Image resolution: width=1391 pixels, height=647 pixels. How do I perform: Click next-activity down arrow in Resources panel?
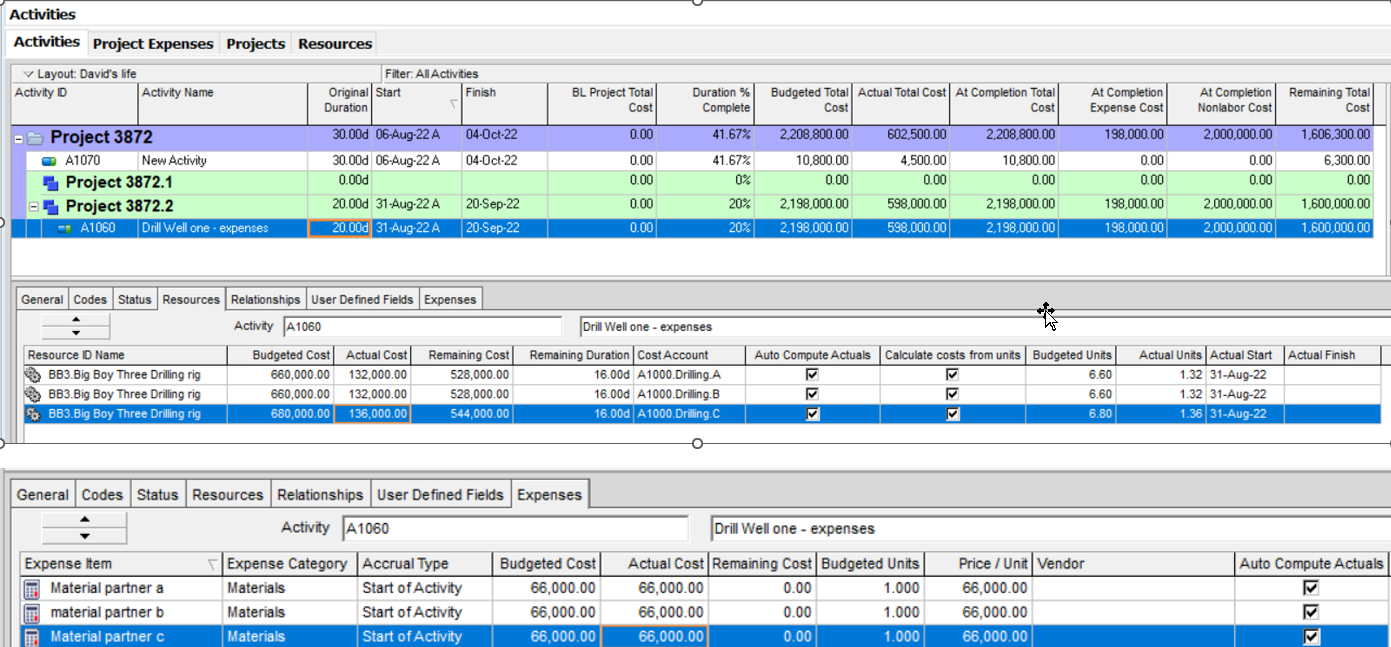(76, 333)
